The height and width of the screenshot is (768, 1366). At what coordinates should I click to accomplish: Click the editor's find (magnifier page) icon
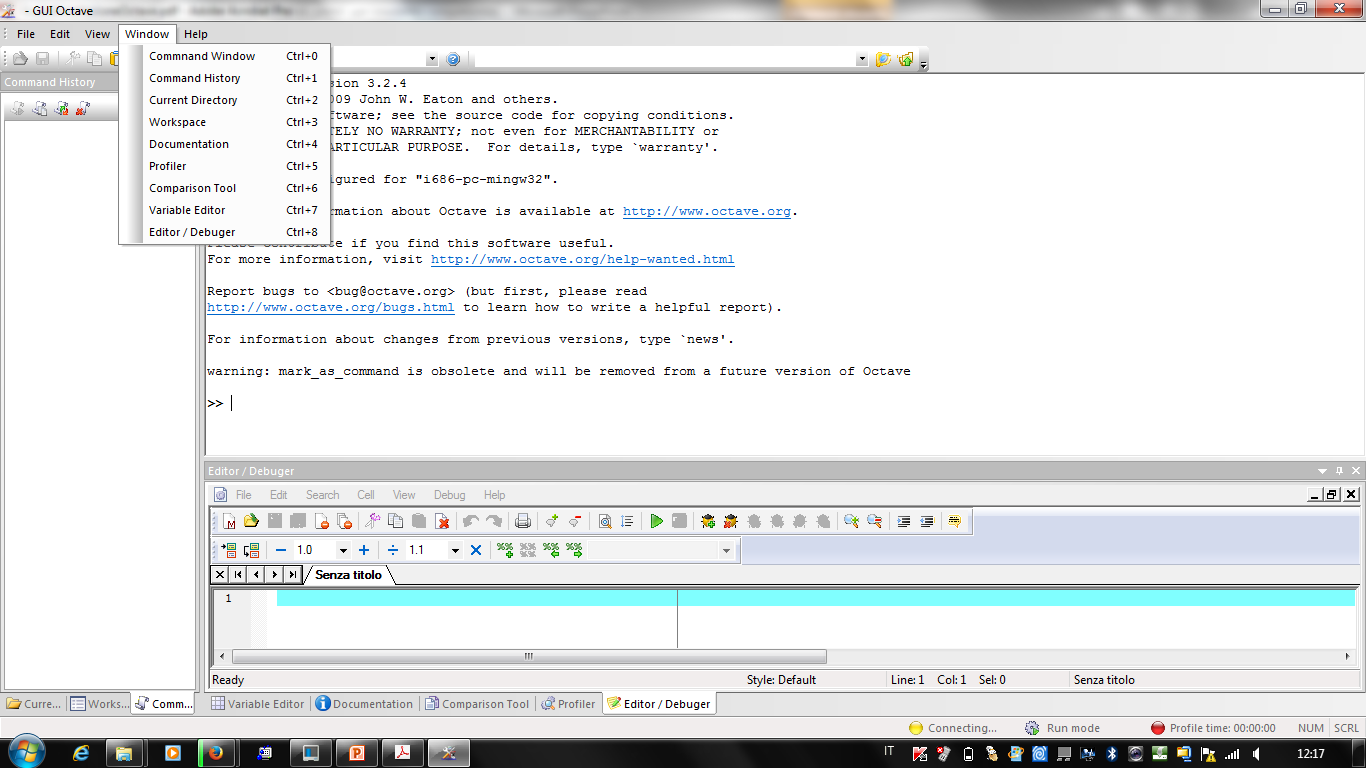point(604,521)
